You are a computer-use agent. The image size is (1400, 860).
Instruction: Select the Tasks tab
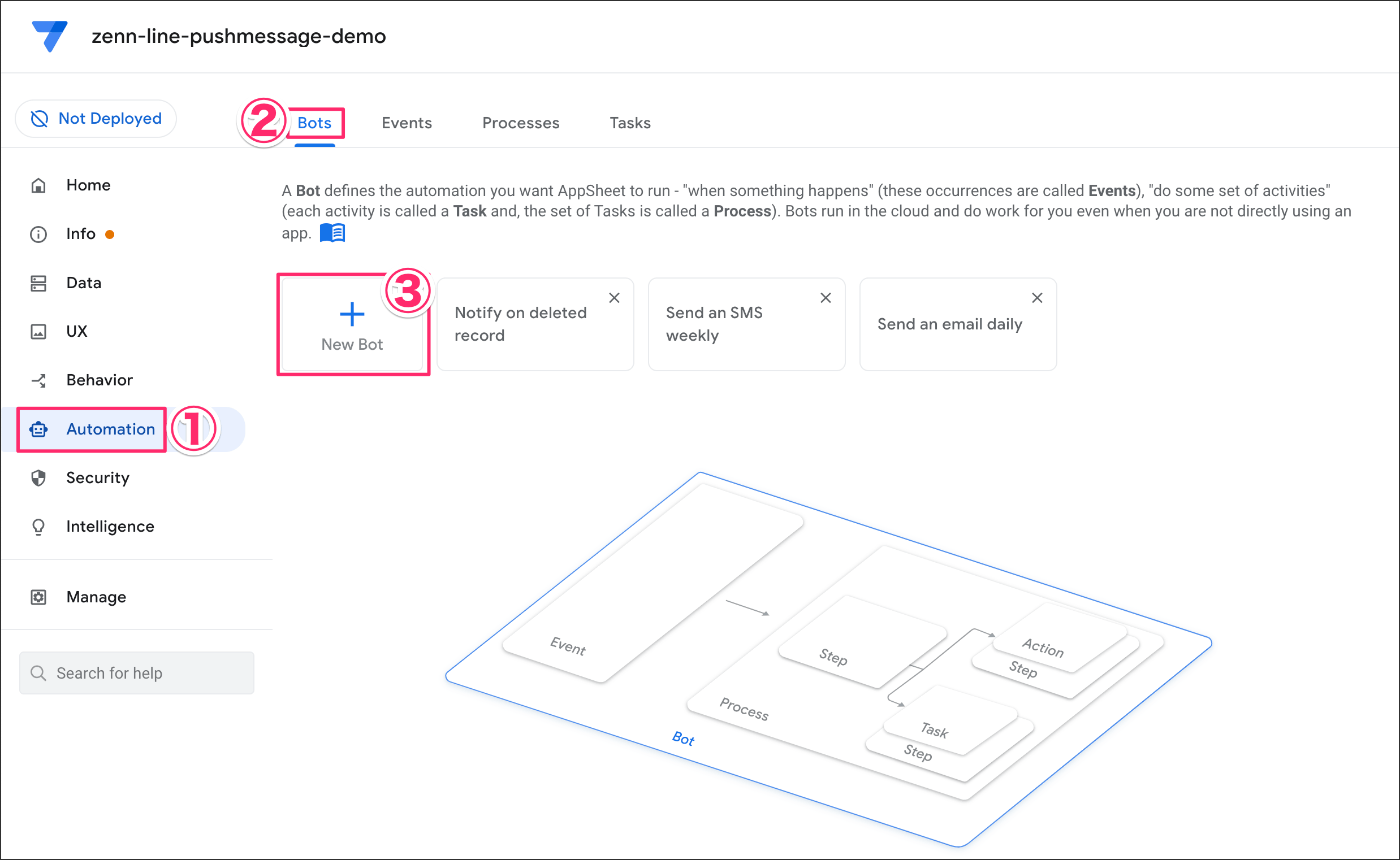tap(629, 122)
